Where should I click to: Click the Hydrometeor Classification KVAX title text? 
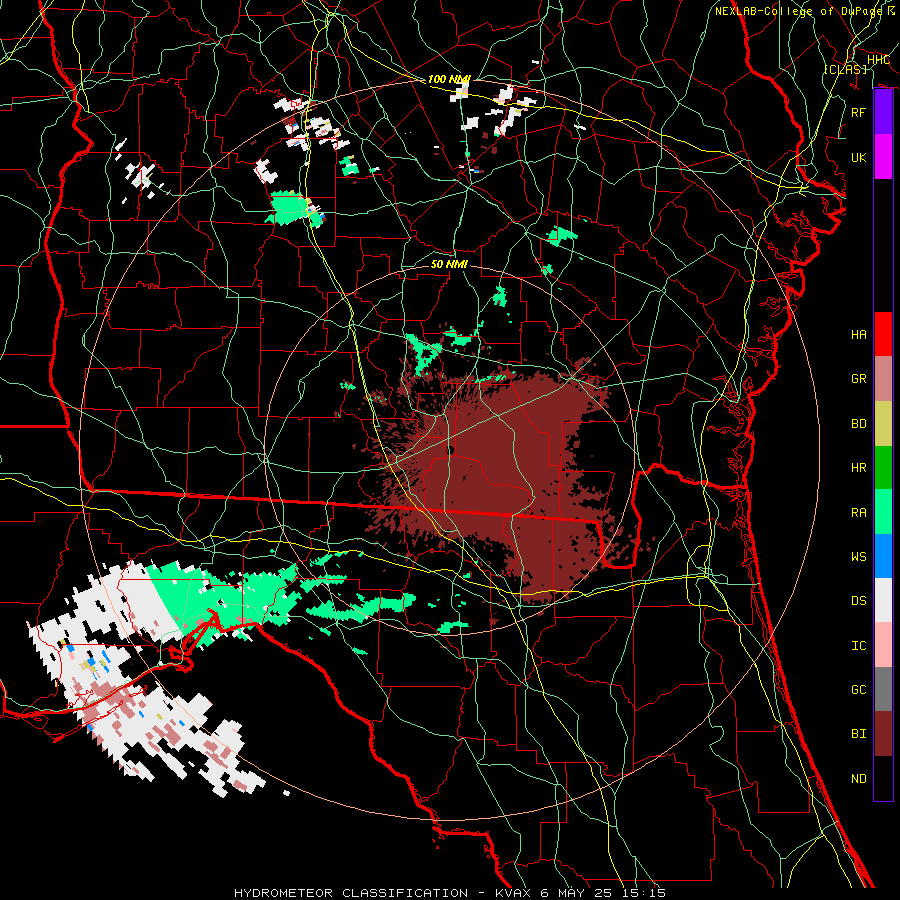click(450, 893)
